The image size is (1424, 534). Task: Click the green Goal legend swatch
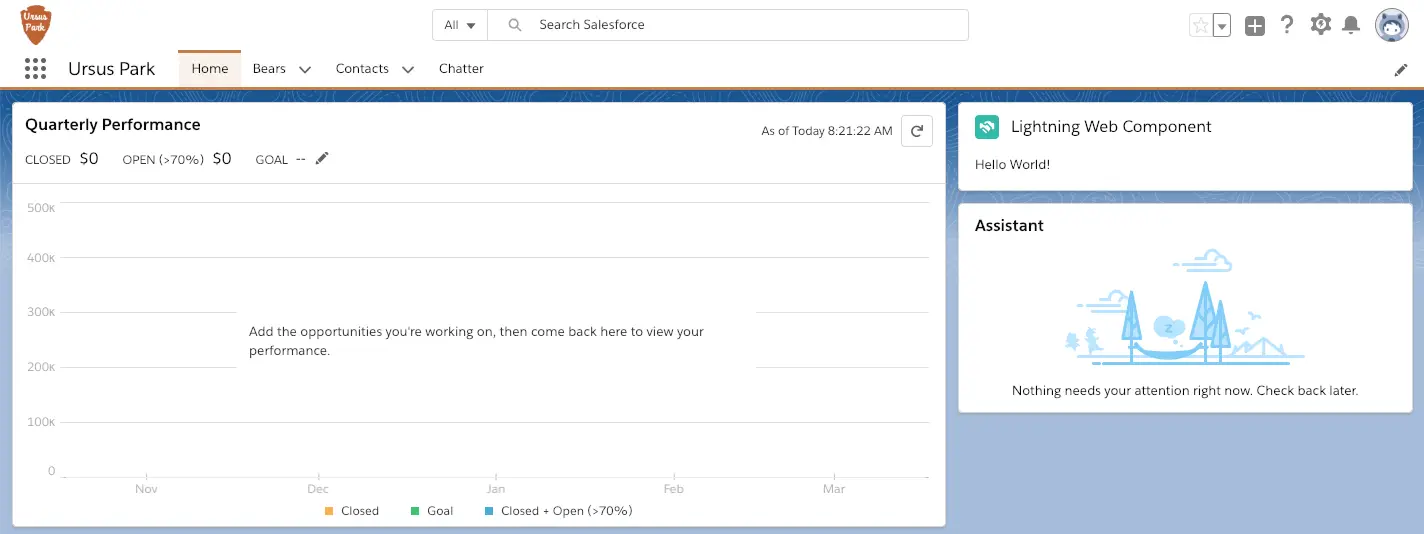[415, 511]
